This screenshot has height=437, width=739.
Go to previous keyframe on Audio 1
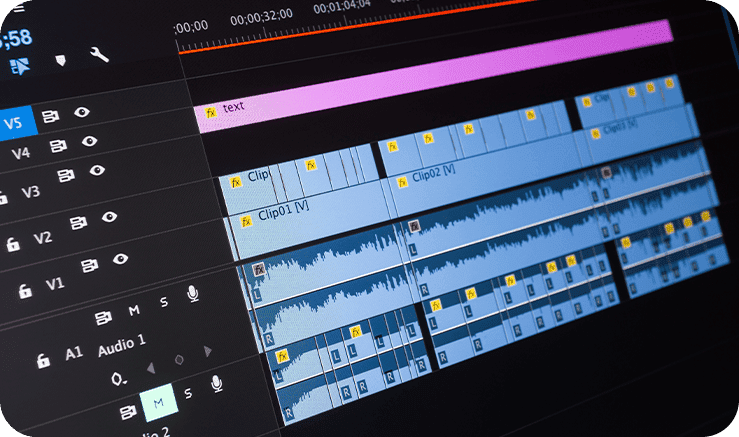[x=151, y=368]
